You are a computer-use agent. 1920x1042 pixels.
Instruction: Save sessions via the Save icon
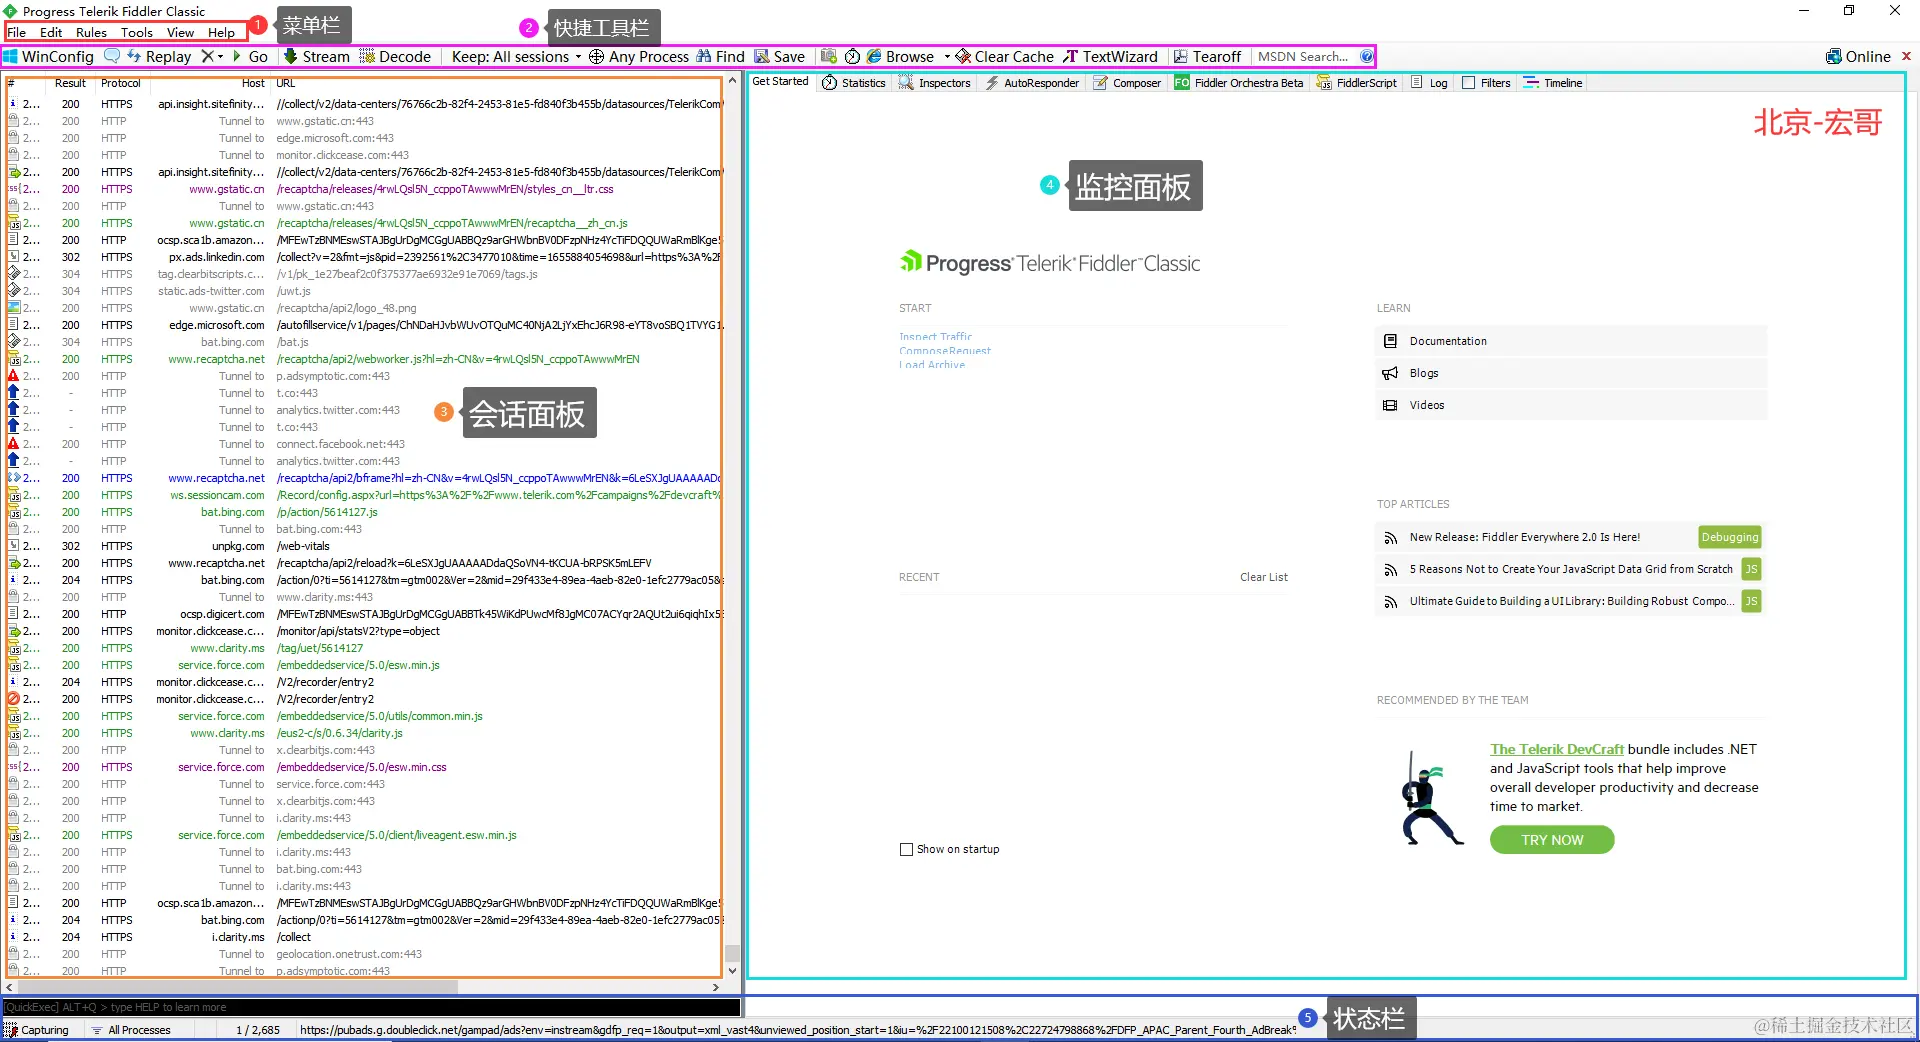tap(762, 57)
